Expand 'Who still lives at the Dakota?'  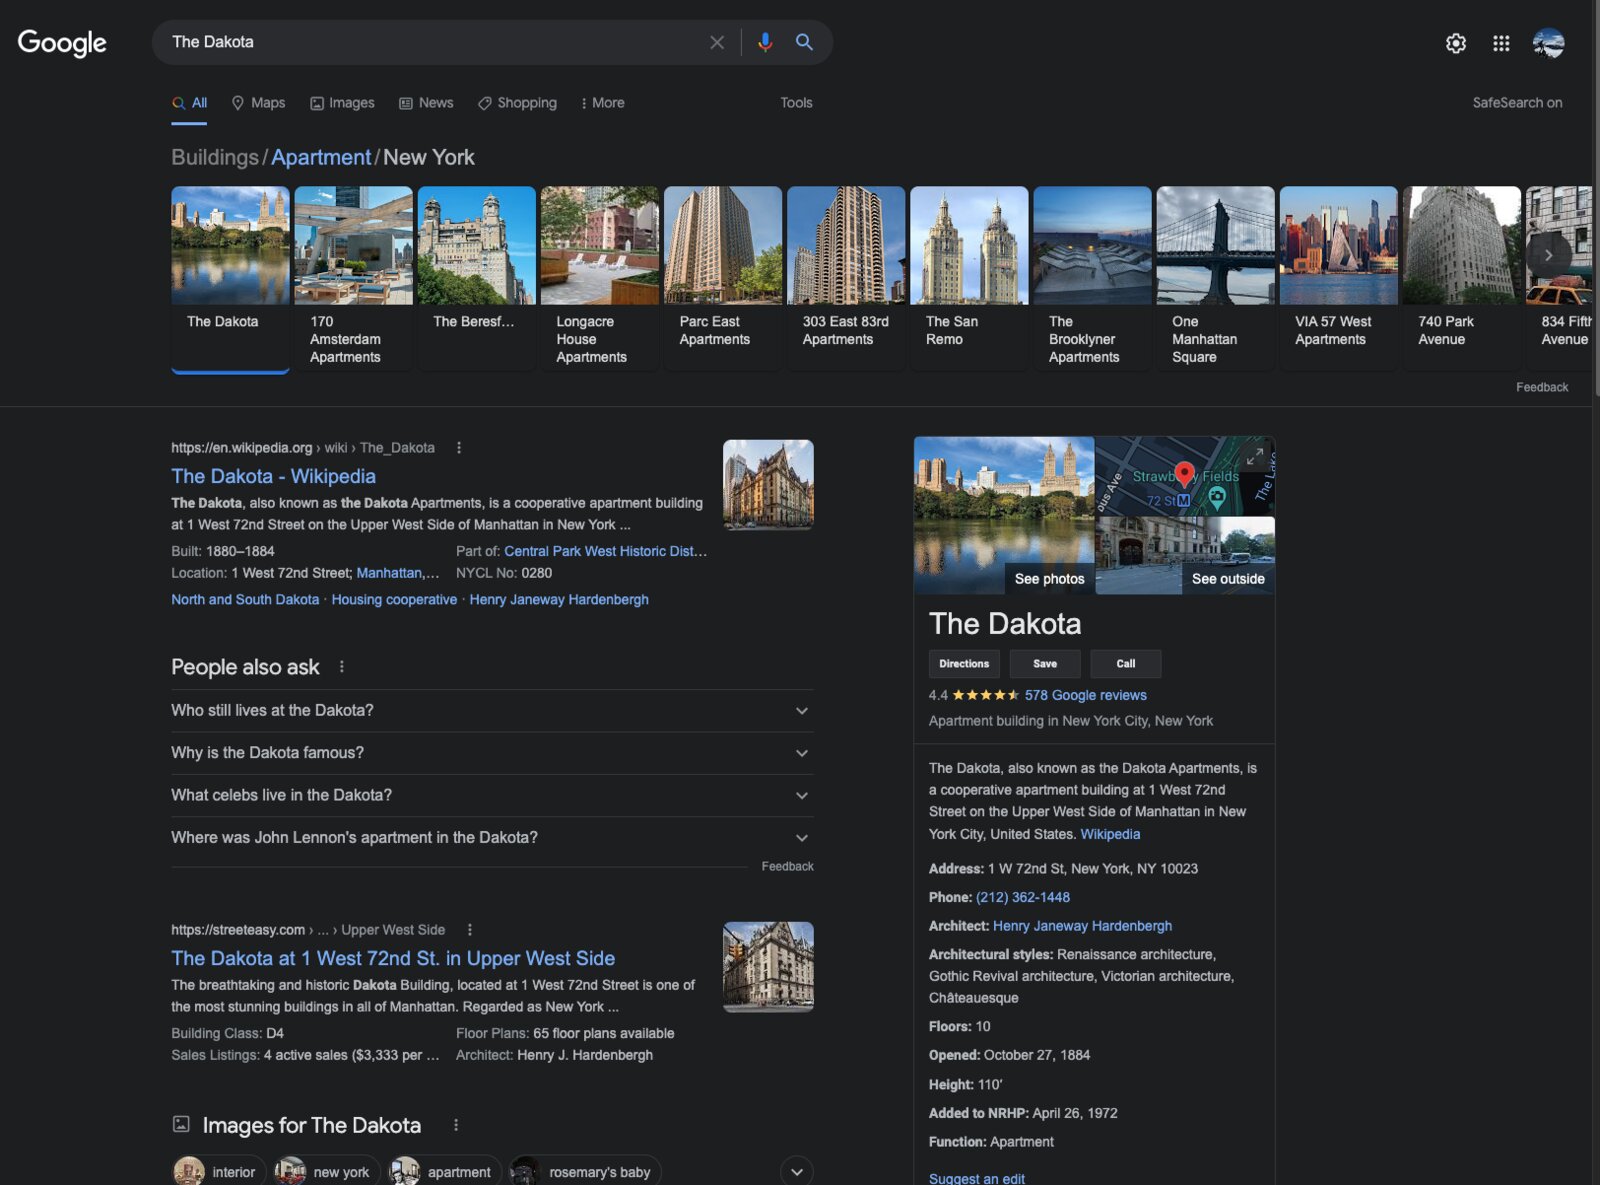492,711
